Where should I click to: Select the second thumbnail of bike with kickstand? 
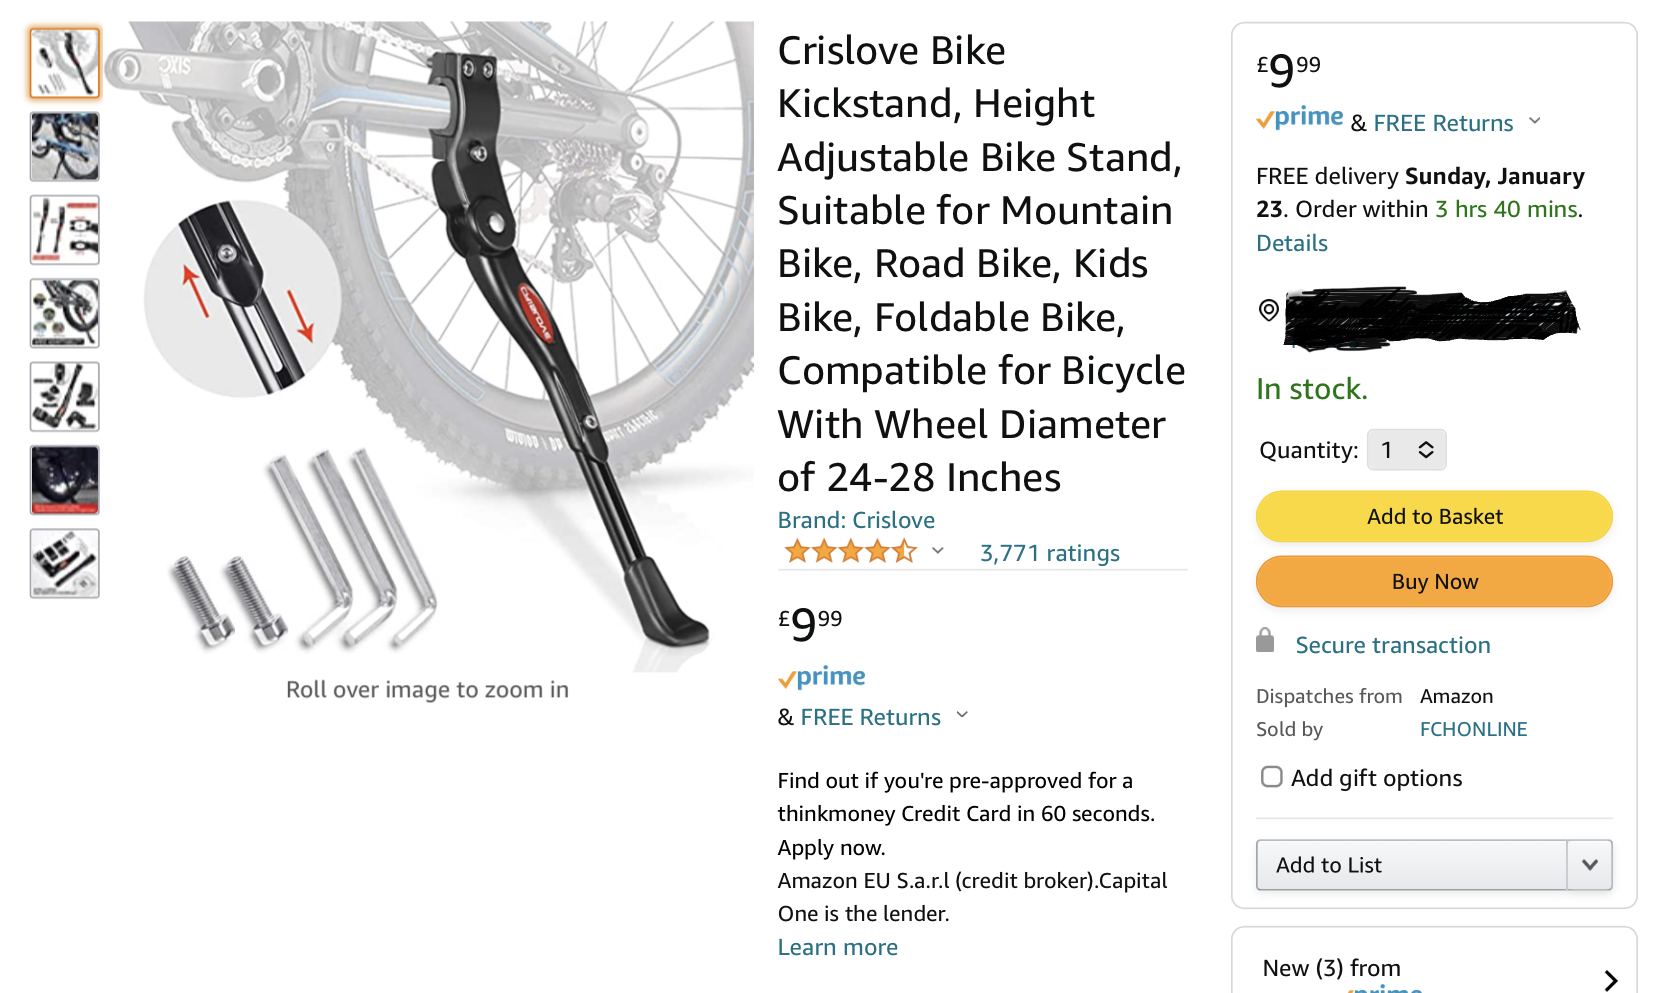tap(65, 146)
